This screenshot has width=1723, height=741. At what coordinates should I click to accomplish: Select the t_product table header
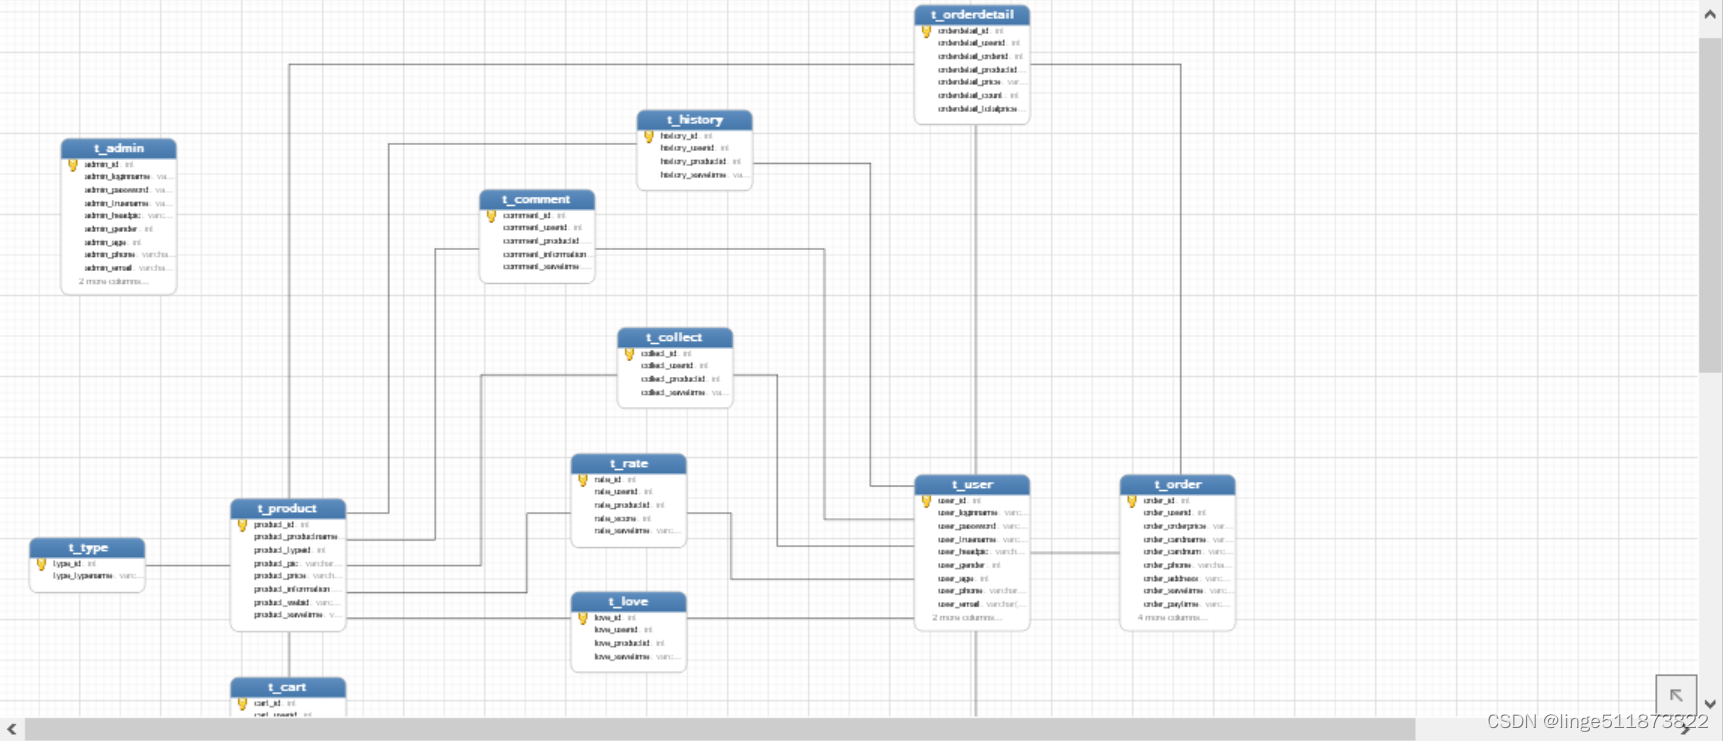click(288, 508)
